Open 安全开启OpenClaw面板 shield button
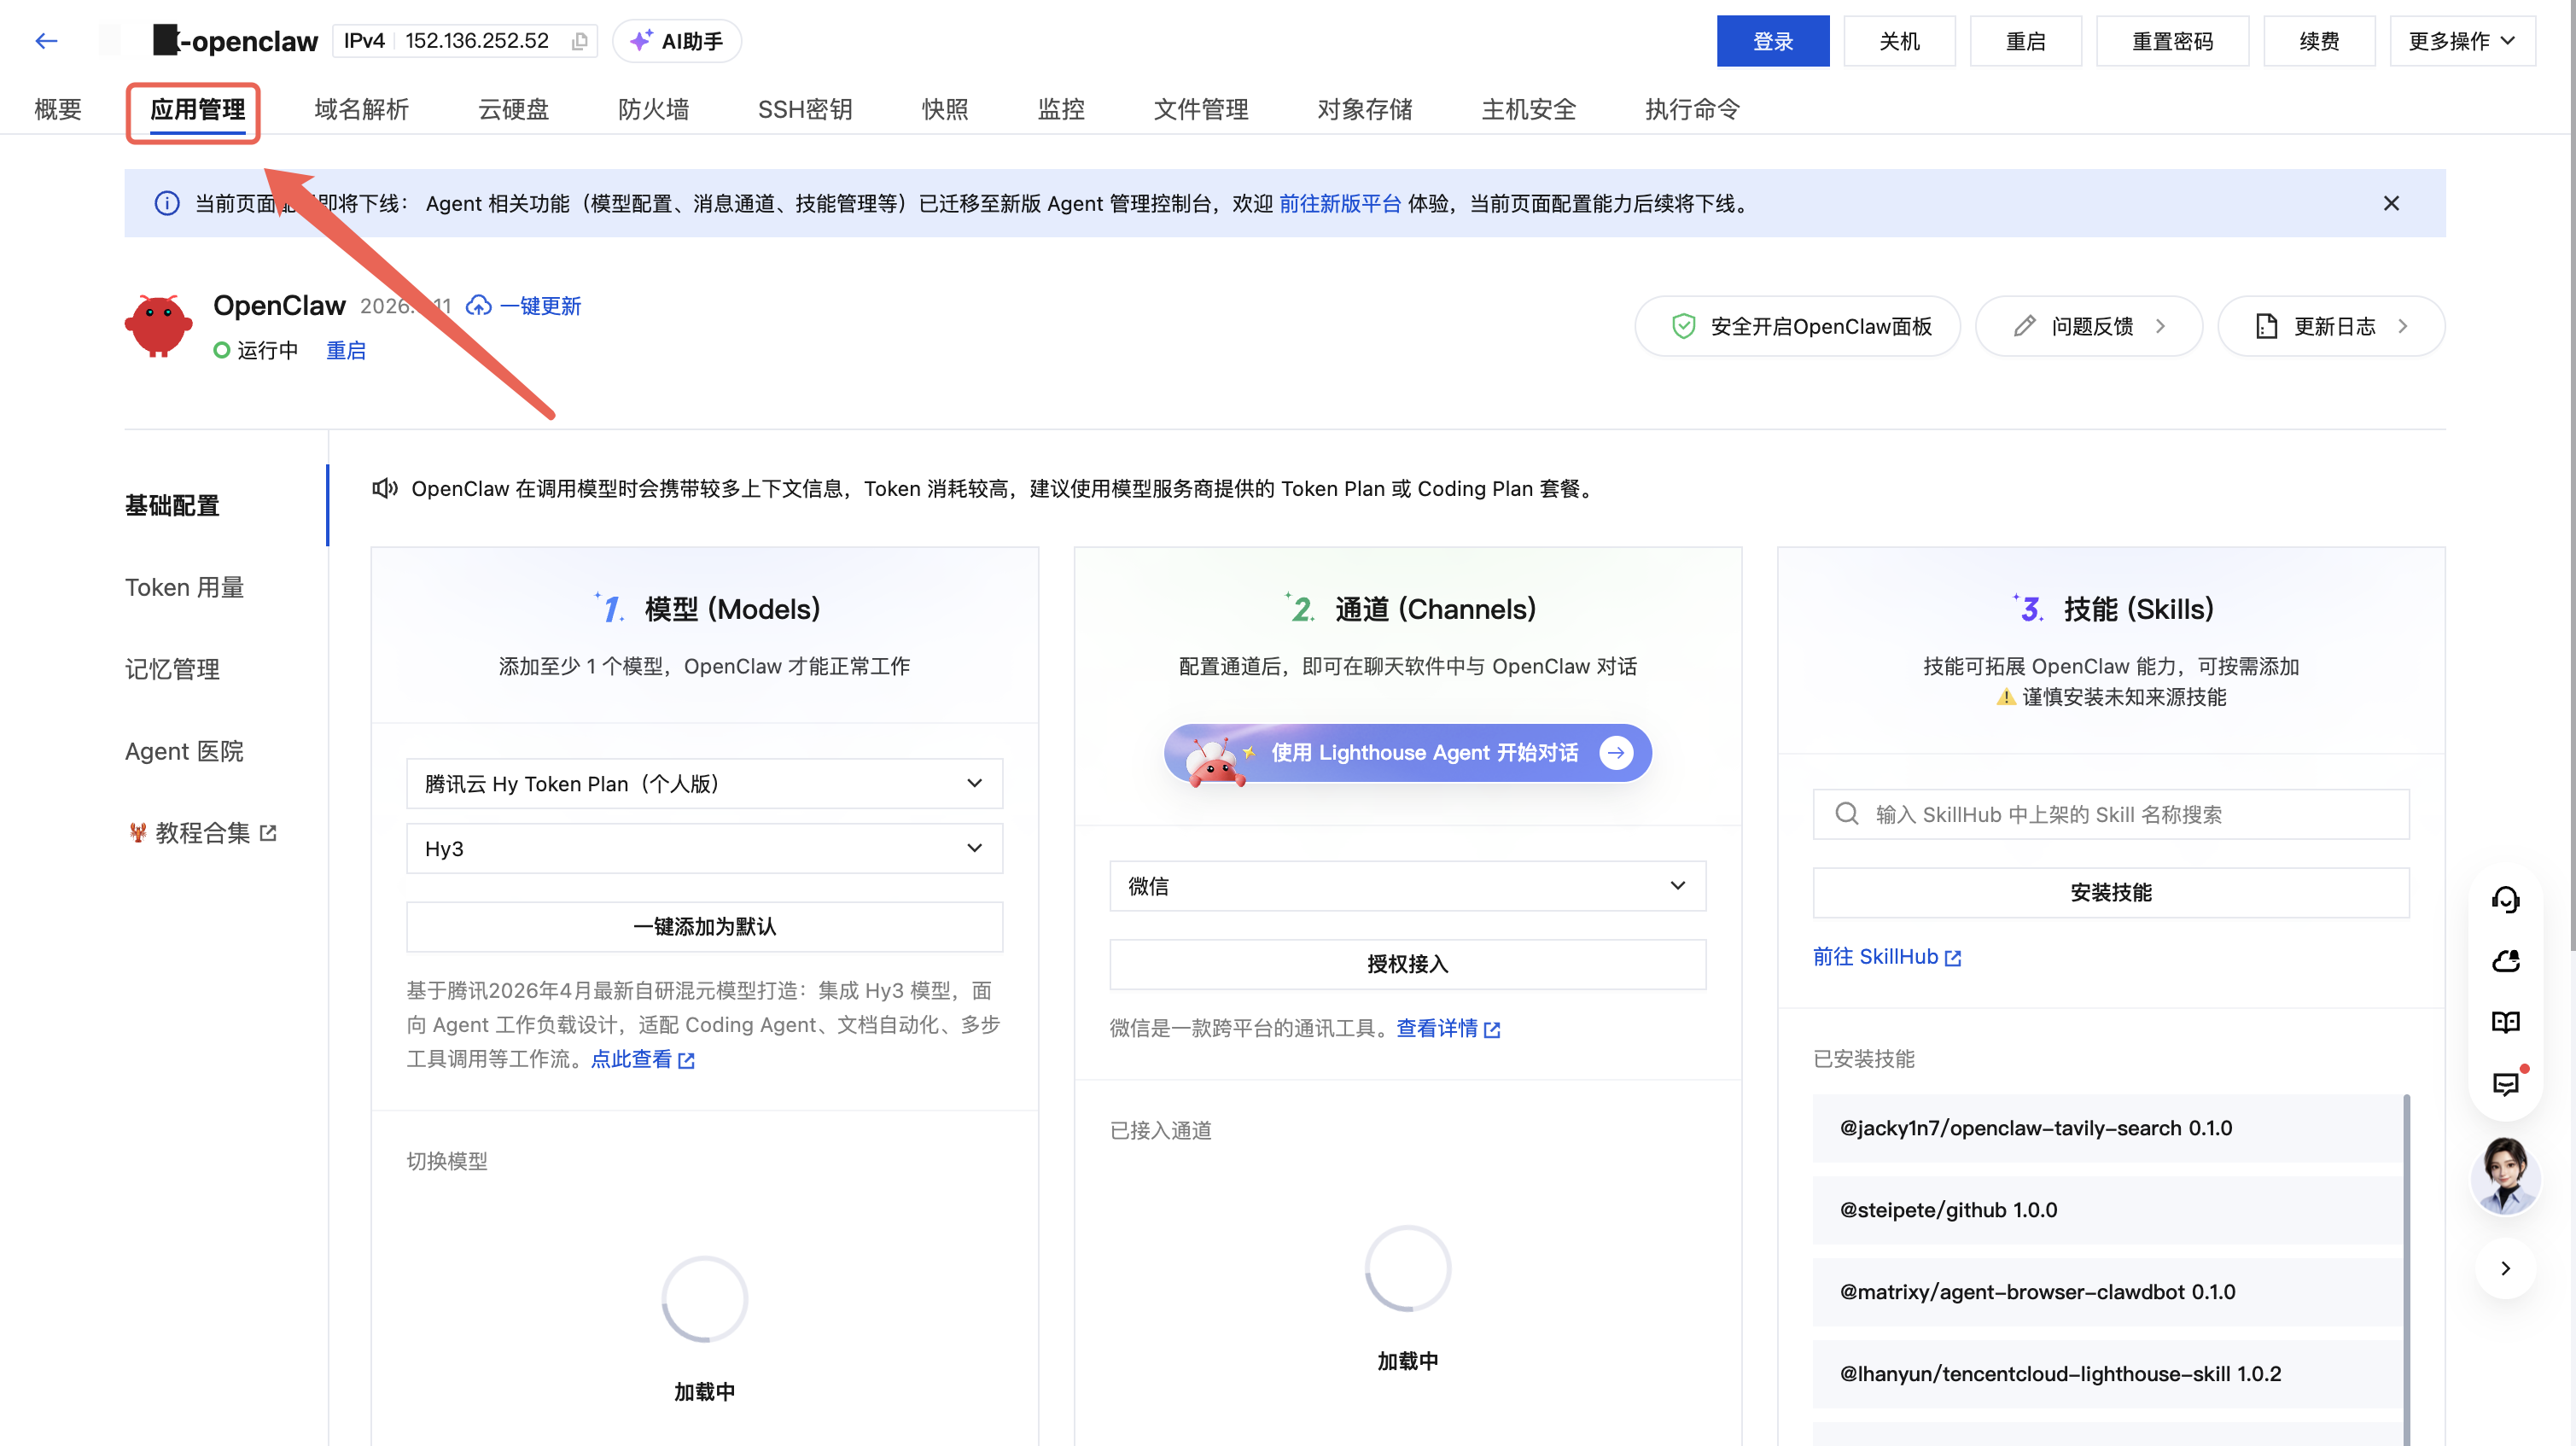The width and height of the screenshot is (2576, 1446). [1798, 326]
